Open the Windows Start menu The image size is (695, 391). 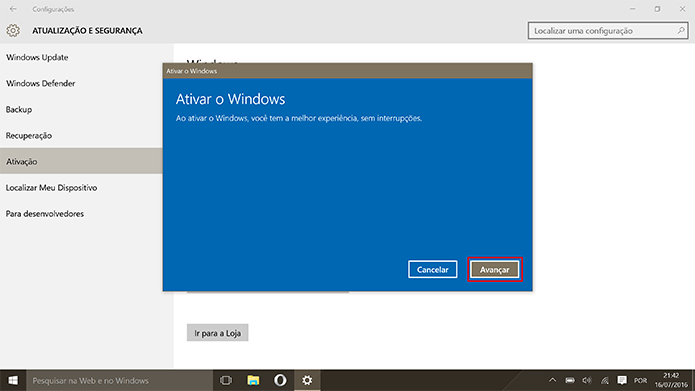coord(13,380)
